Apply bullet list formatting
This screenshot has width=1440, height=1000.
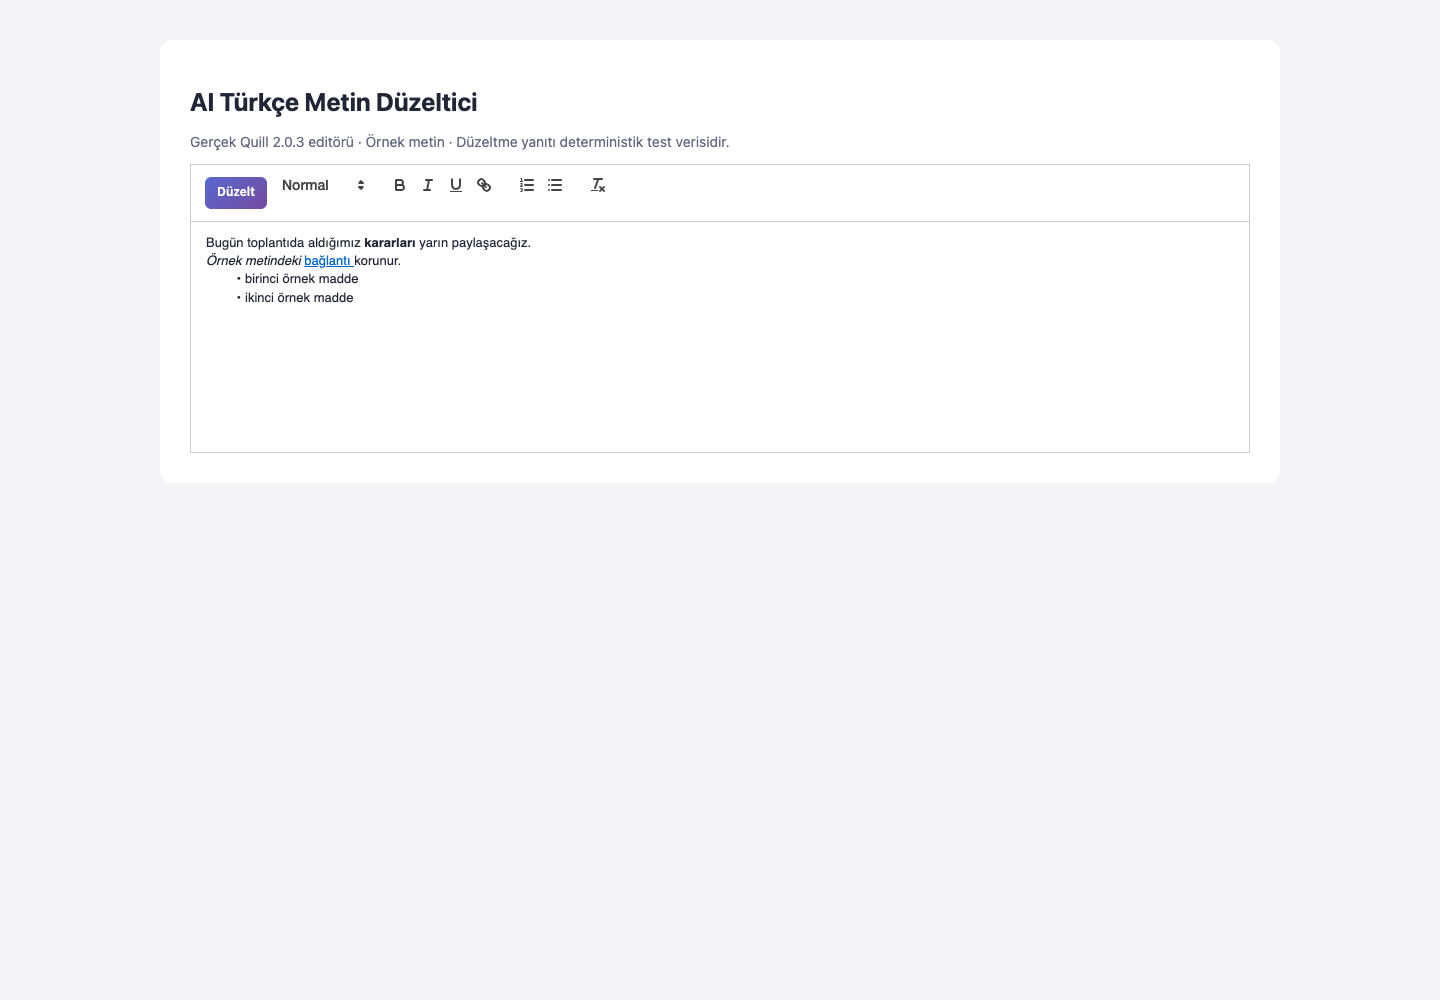555,185
